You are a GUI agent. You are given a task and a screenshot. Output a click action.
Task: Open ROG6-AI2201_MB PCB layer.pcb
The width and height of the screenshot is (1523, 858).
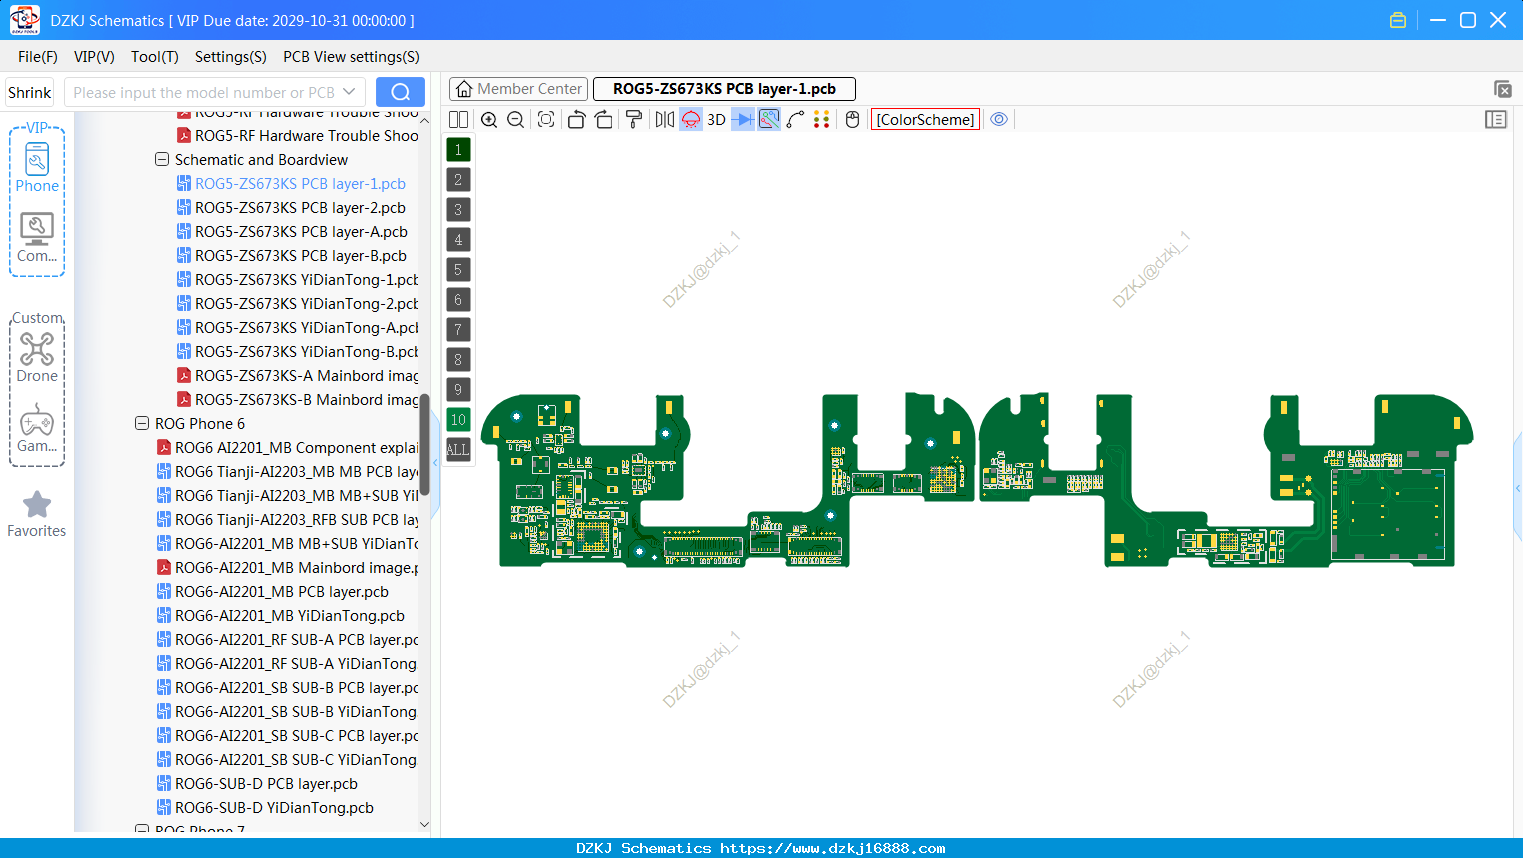(282, 592)
